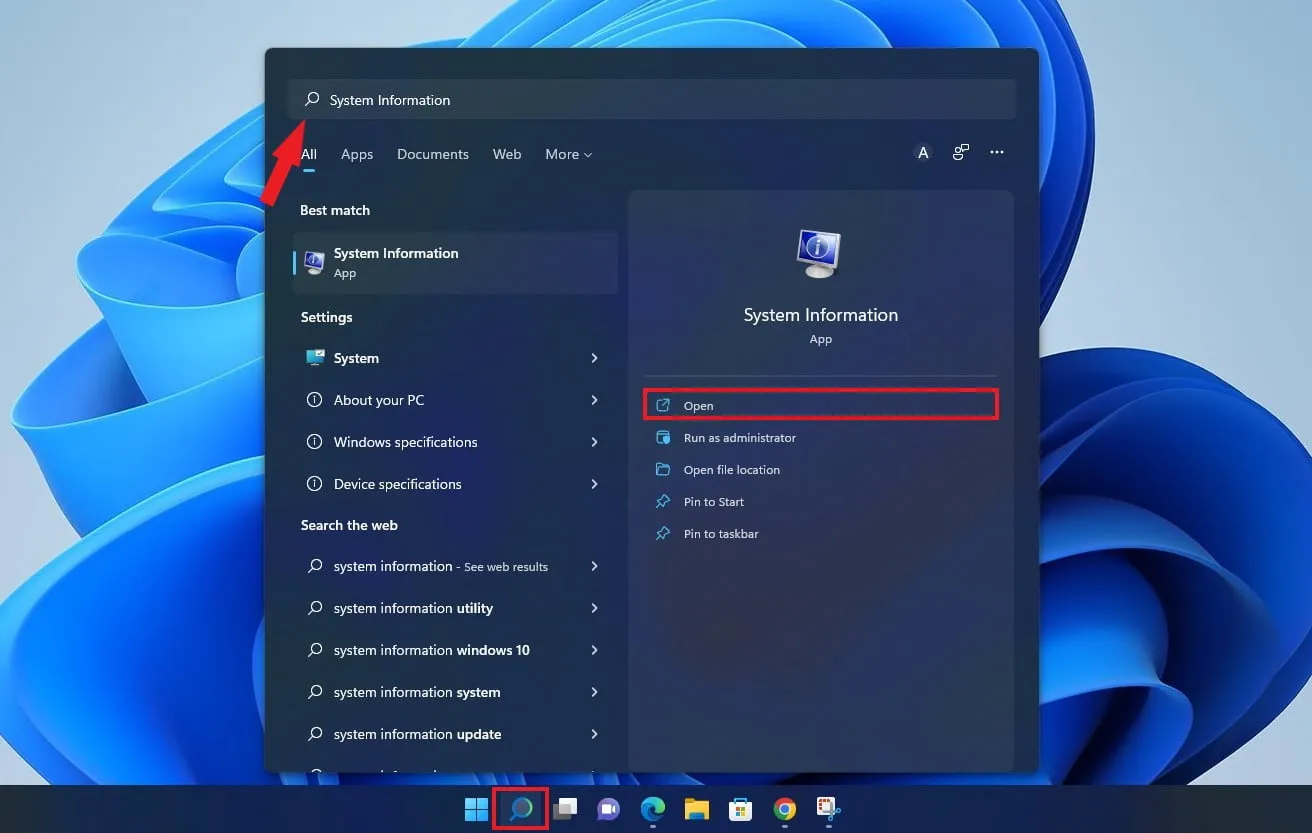Viewport: 1312px width, 833px height.
Task: Open the Snipping Tool taskbar icon
Action: pyautogui.click(x=828, y=808)
